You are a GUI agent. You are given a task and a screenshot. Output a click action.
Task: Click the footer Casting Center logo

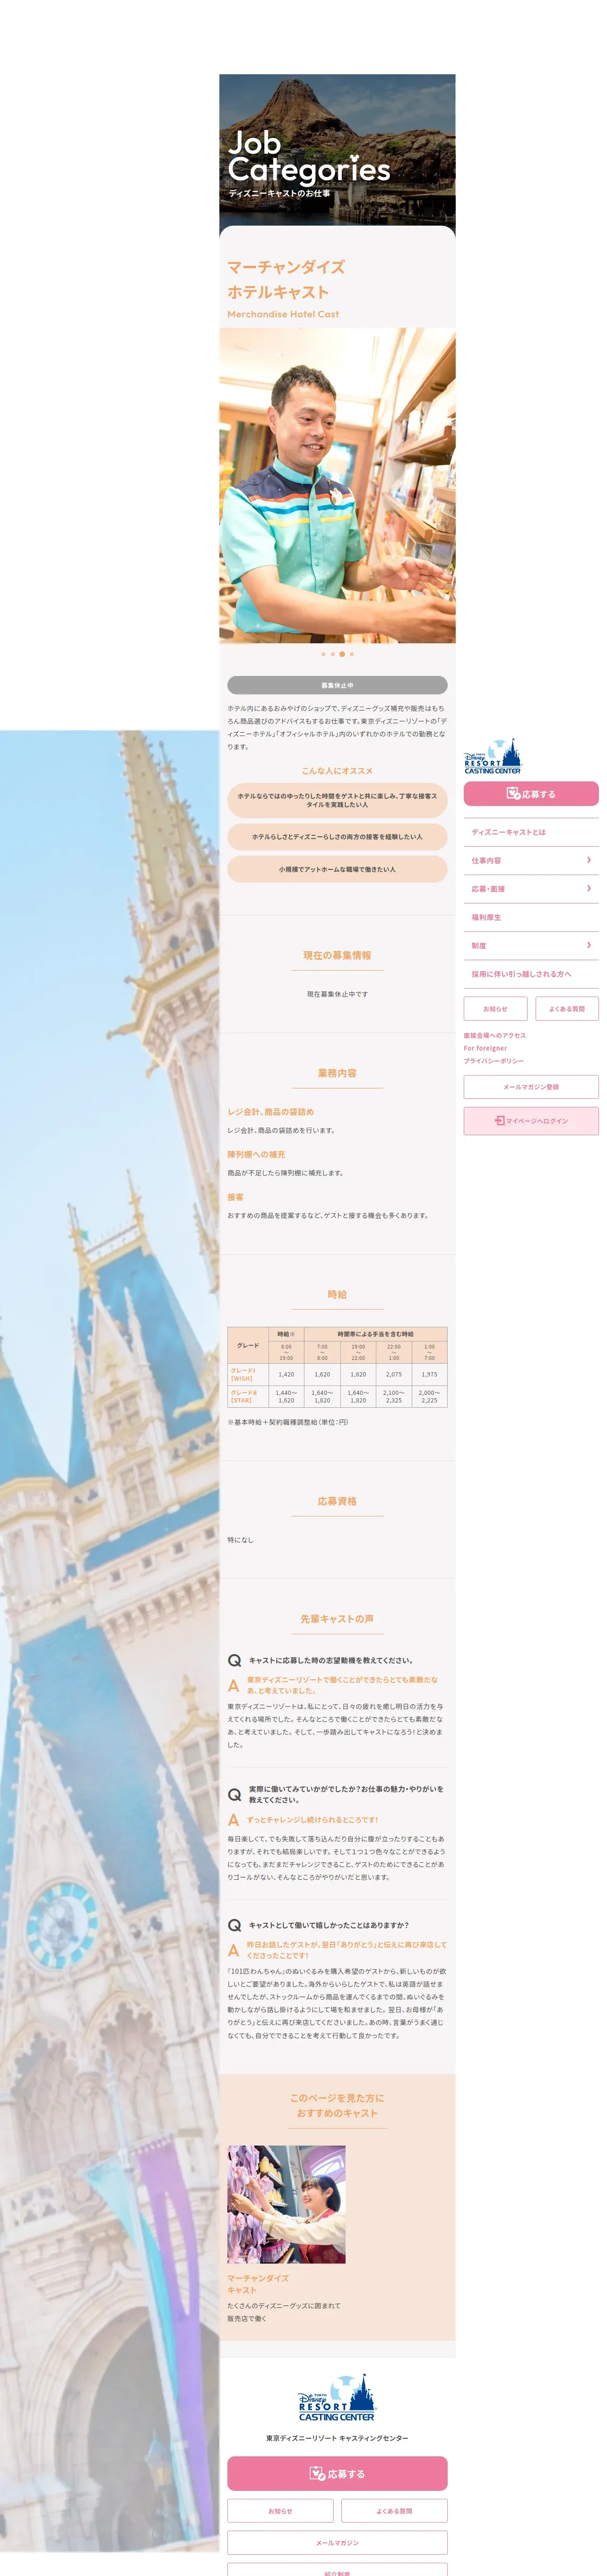point(337,2397)
